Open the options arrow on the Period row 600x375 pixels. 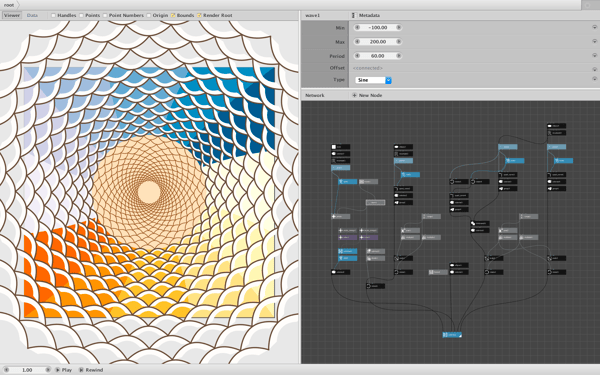pyautogui.click(x=595, y=55)
